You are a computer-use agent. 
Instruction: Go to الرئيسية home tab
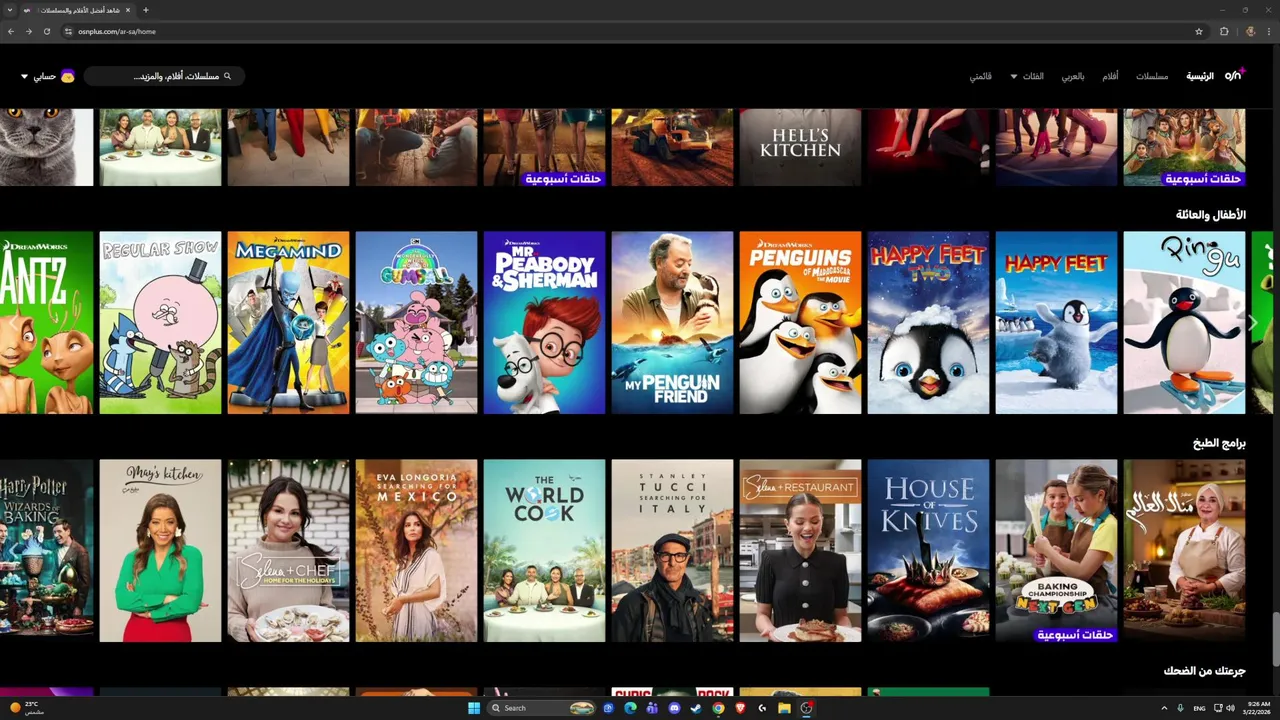click(x=1200, y=76)
